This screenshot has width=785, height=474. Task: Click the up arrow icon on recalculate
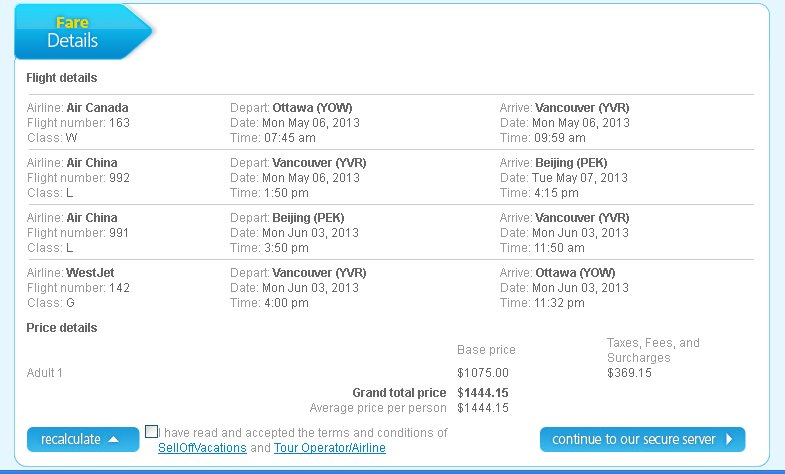click(114, 439)
